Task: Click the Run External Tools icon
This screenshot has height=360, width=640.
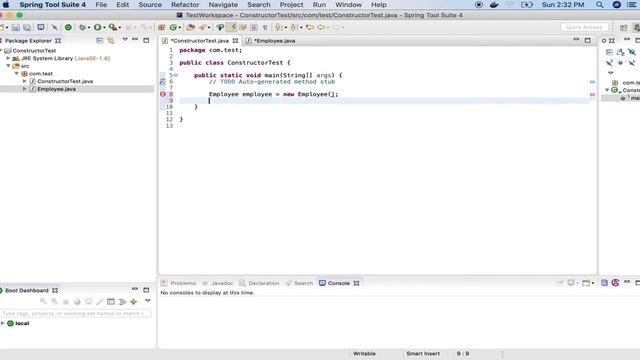Action: pos(113,27)
